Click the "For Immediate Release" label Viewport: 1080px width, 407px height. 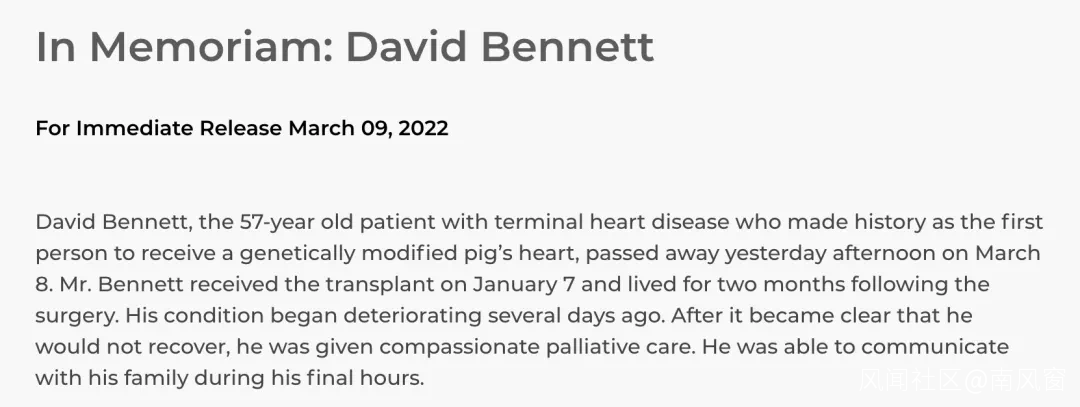(x=158, y=129)
